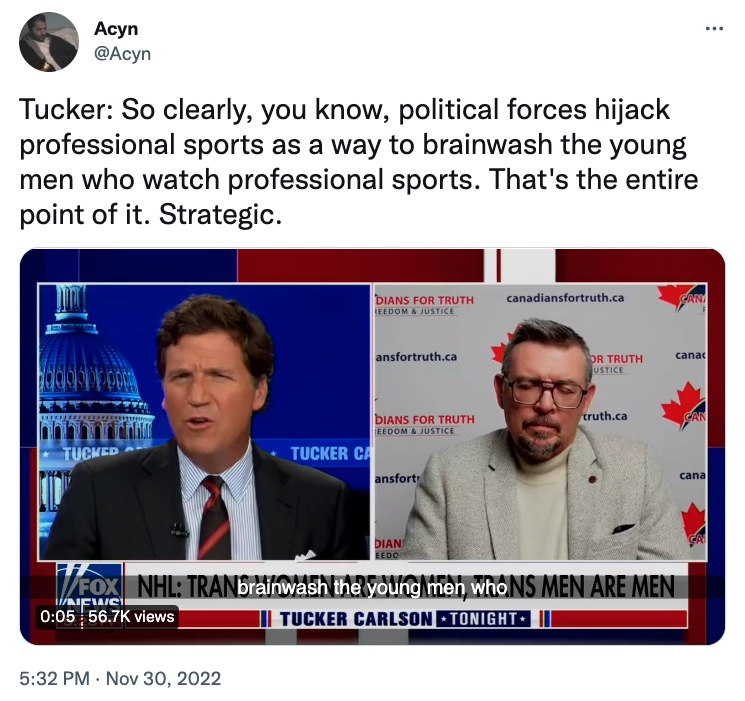Click the Nov 30, 2022 date
Viewport: 745px width, 701px height.
(x=163, y=678)
